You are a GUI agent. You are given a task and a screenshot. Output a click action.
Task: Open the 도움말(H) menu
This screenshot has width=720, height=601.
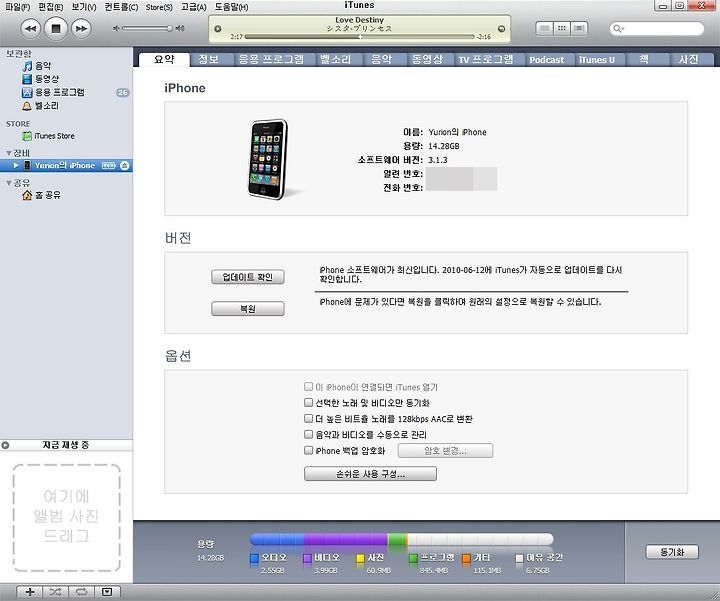pos(231,7)
